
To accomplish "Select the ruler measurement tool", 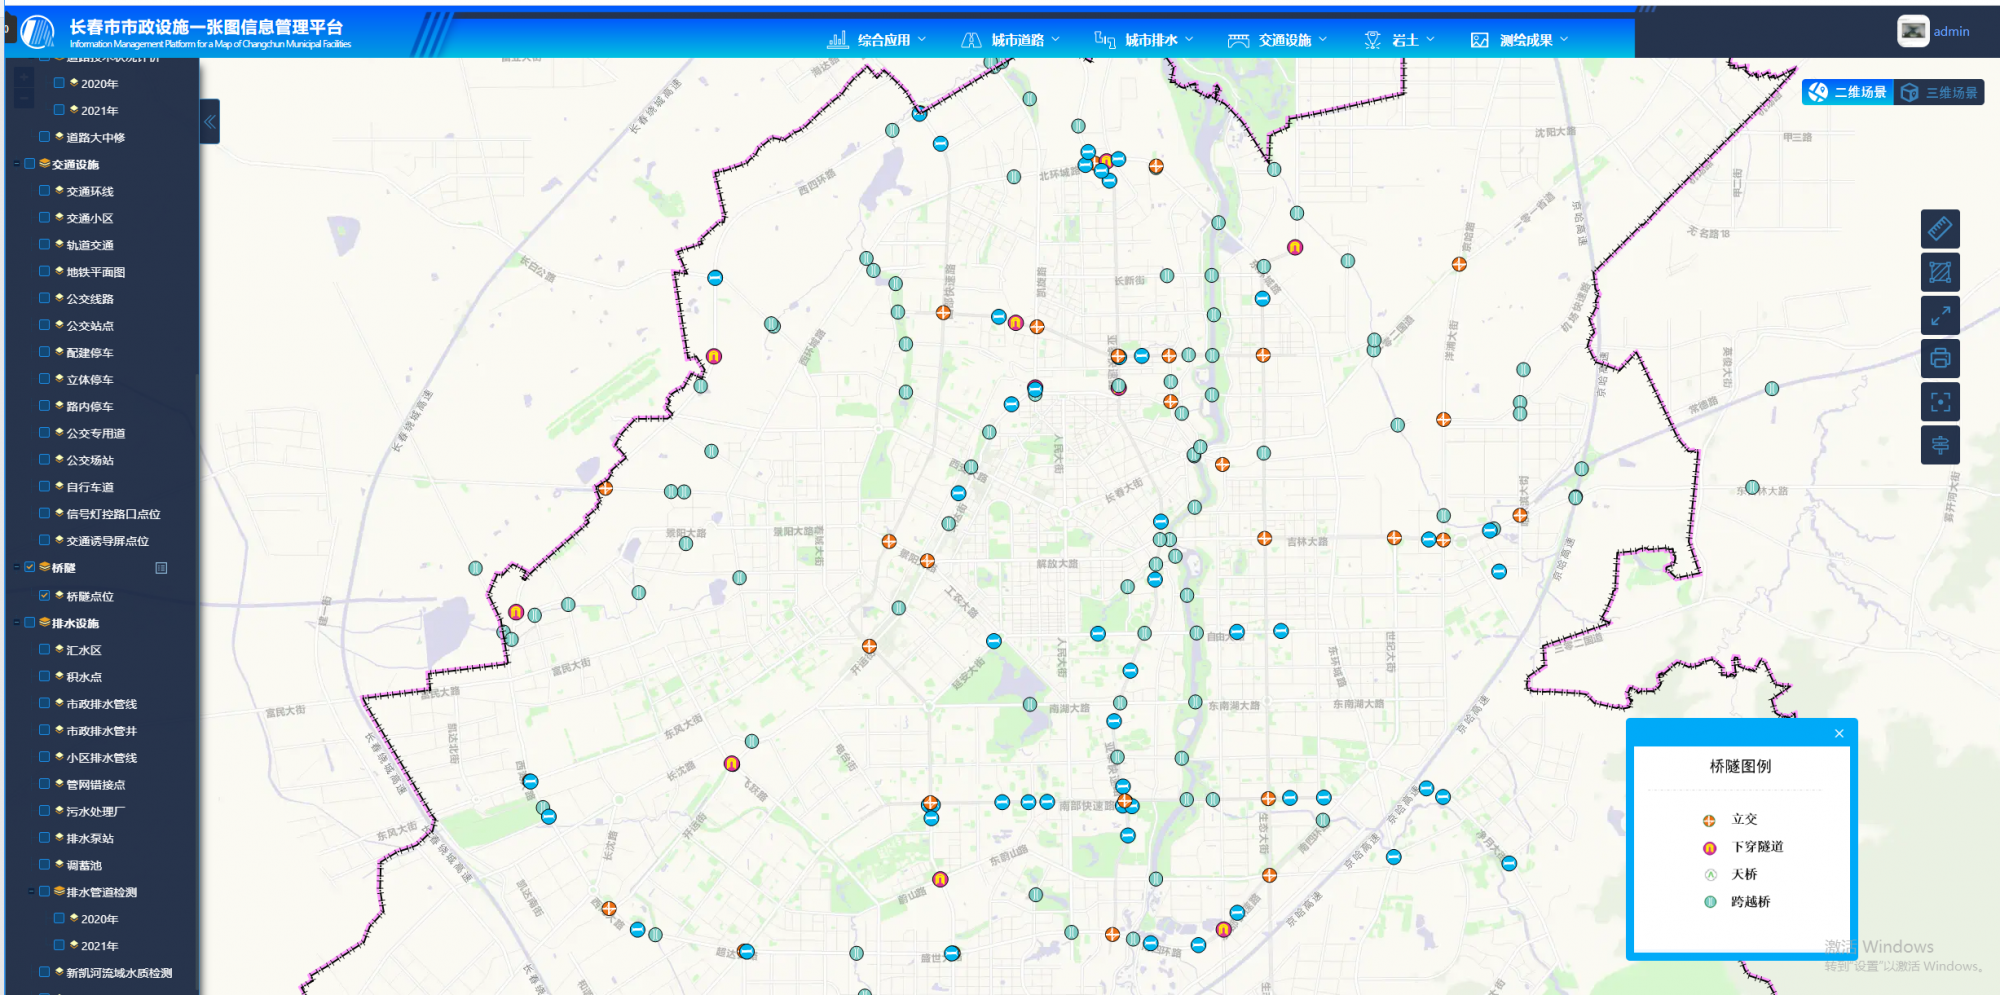I will tap(1939, 229).
